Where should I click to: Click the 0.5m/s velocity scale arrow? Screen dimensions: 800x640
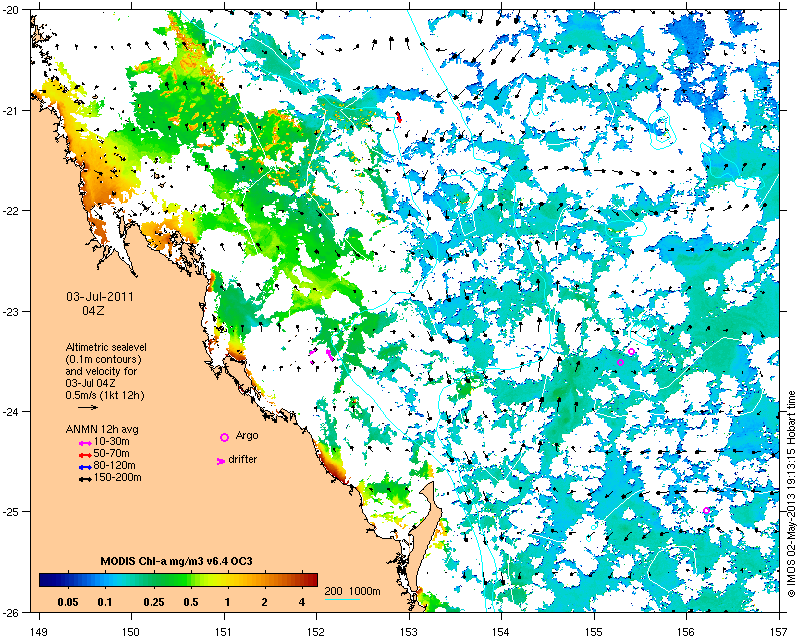click(88, 407)
